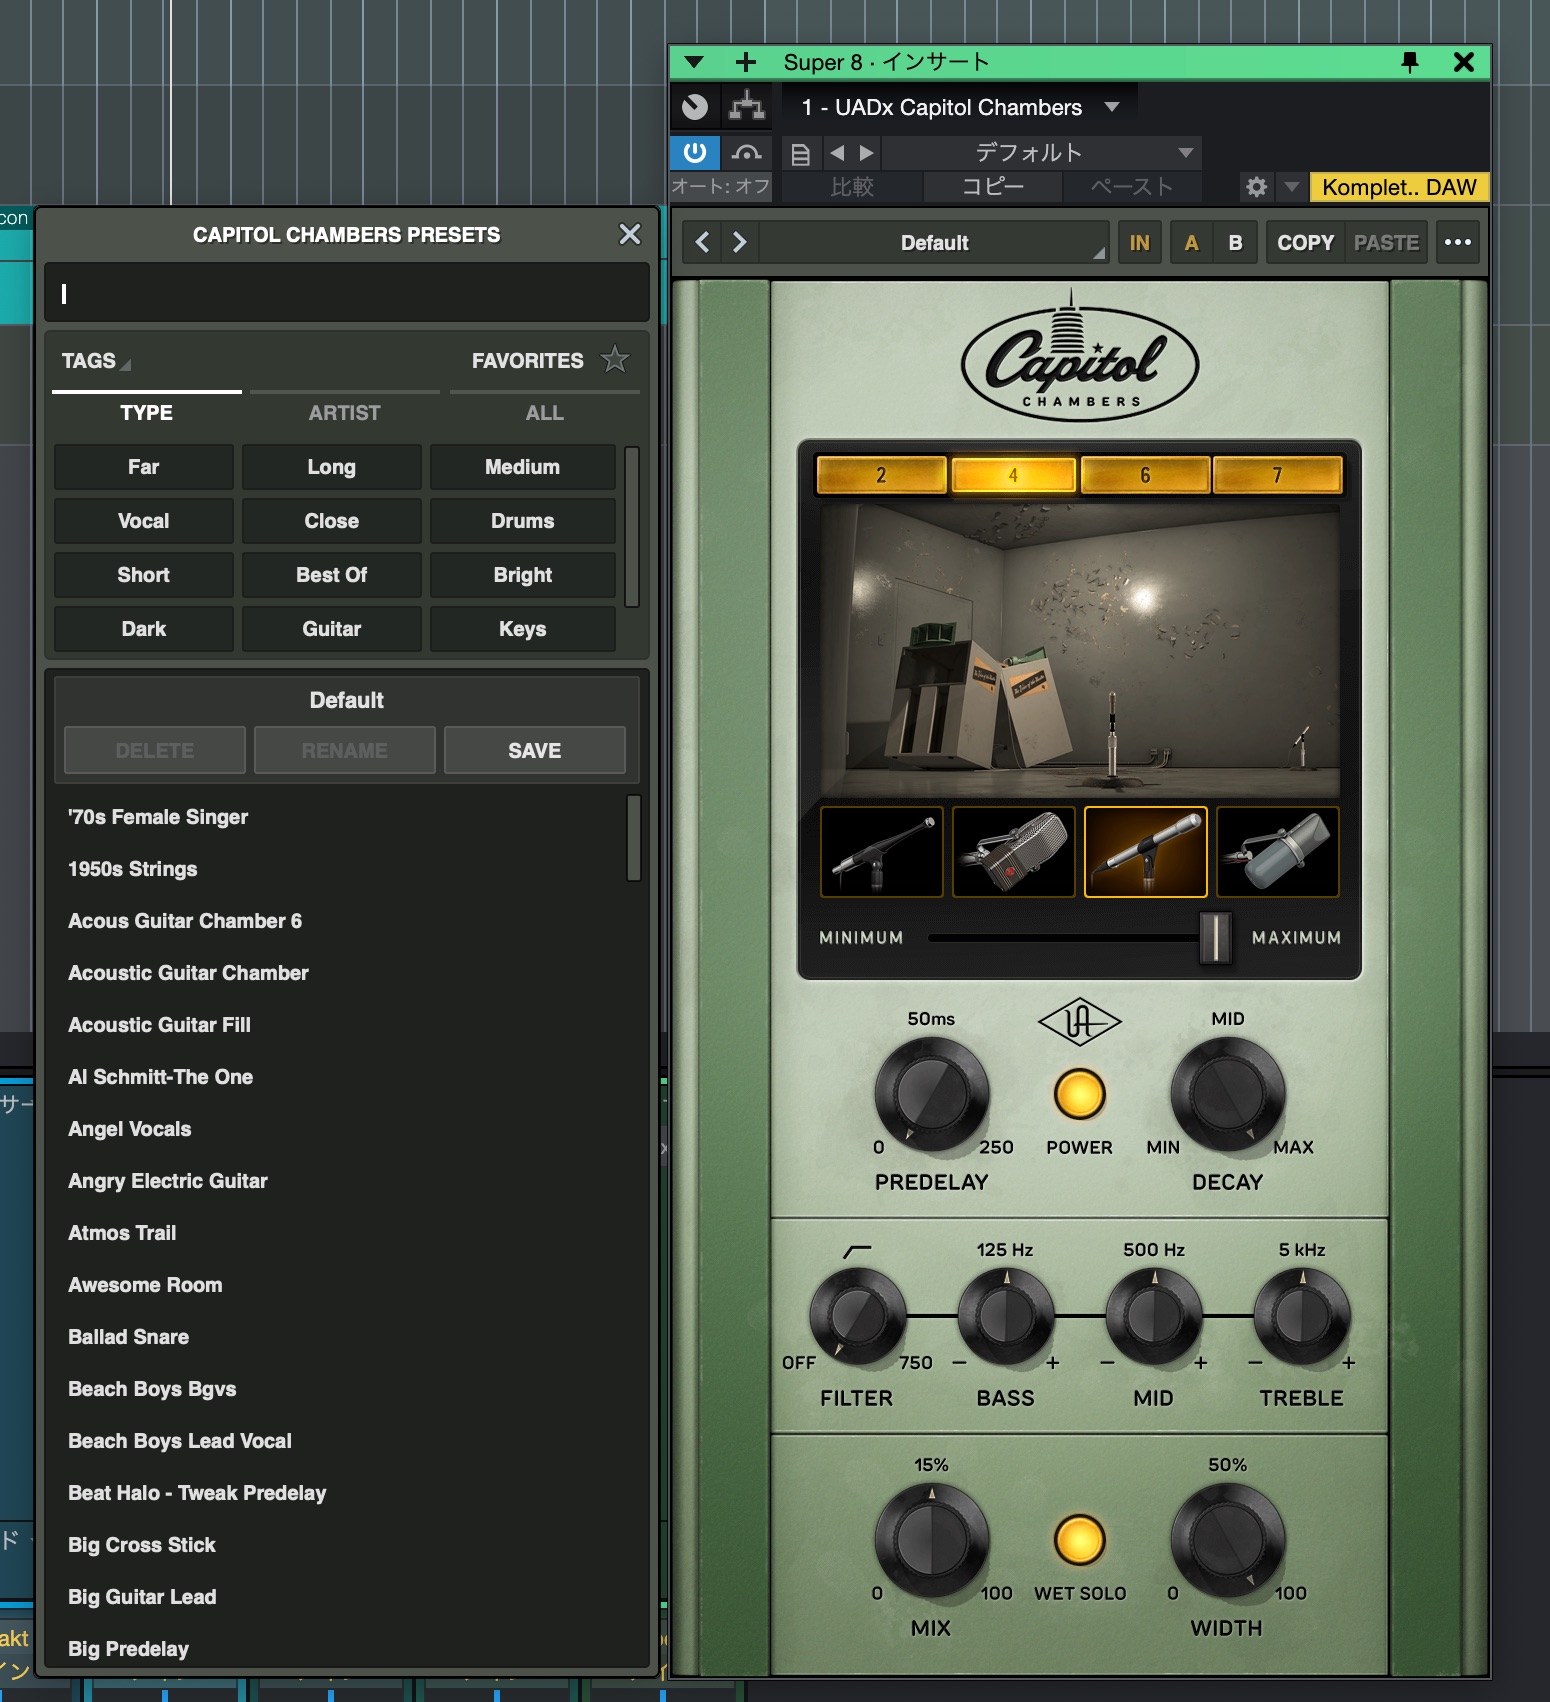Viewport: 1550px width, 1702px height.
Task: Toggle the IN bypass button
Action: pyautogui.click(x=1139, y=243)
